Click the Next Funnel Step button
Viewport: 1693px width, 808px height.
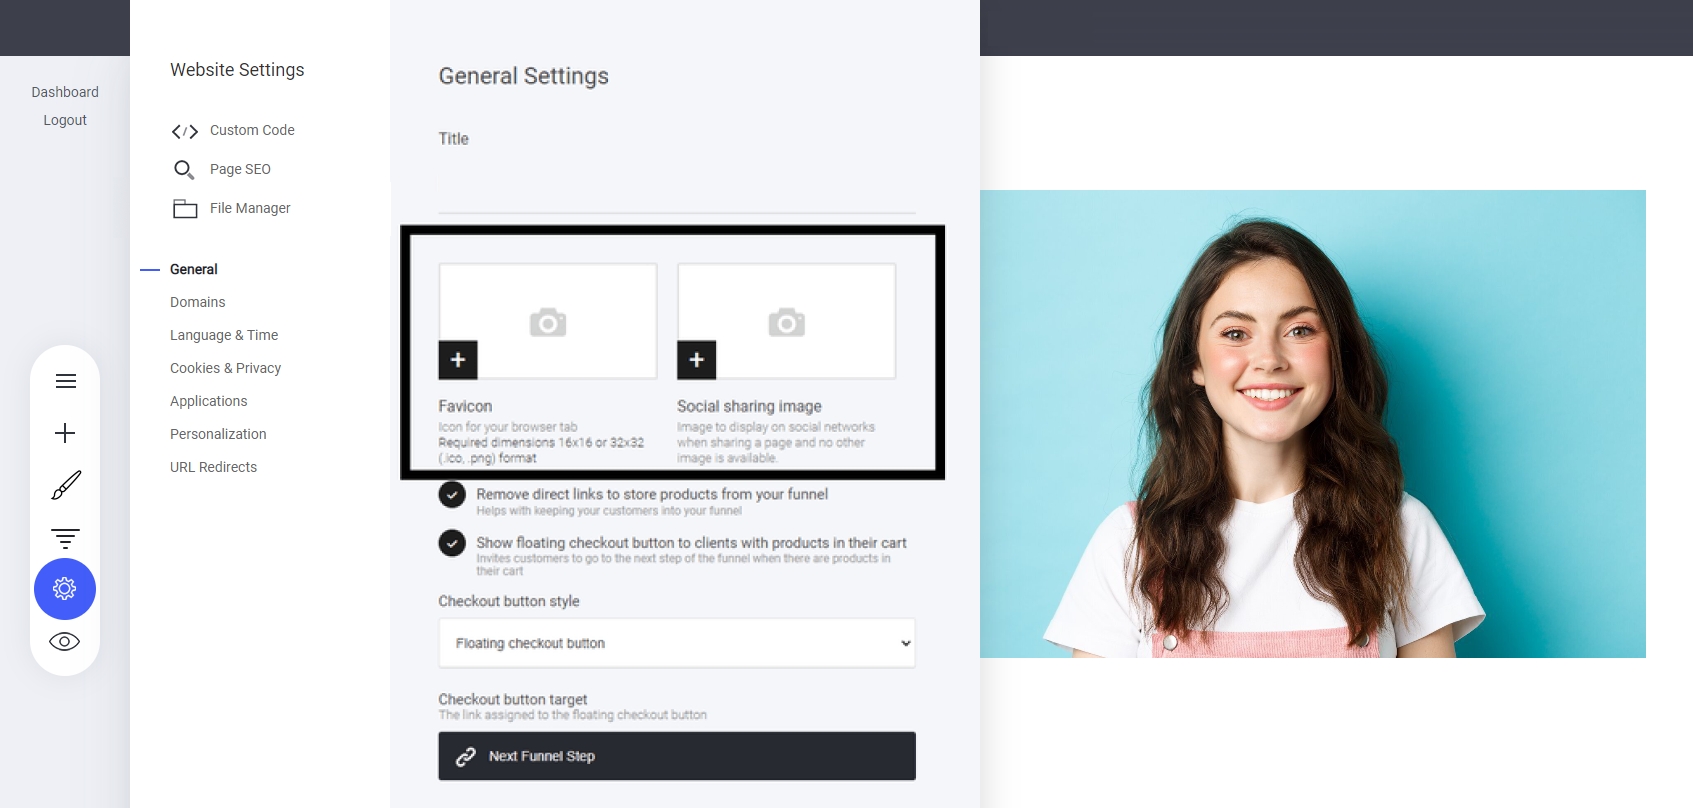click(x=677, y=756)
